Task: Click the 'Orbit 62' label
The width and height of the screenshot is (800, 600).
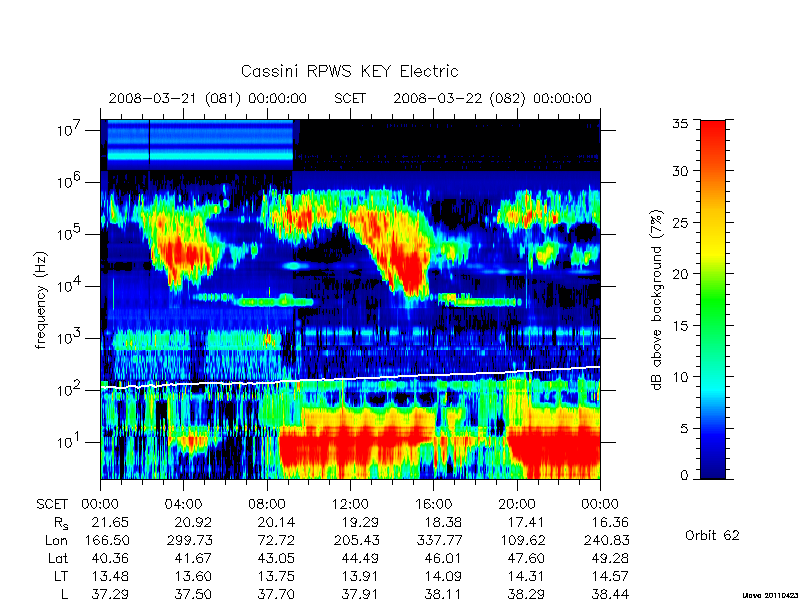Action: [x=712, y=536]
